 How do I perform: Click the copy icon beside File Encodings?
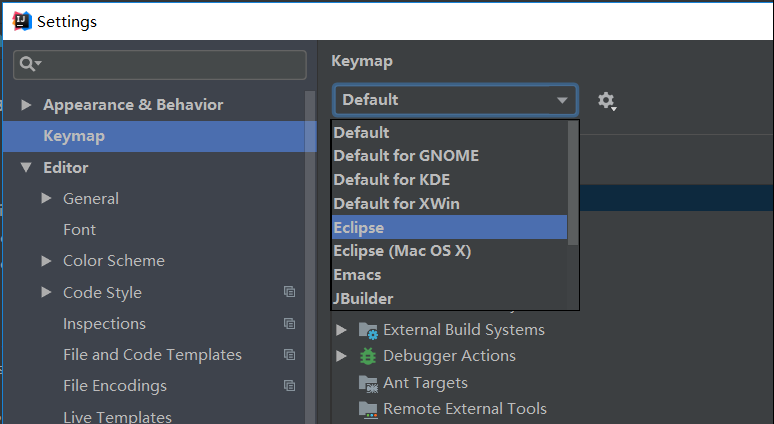click(290, 386)
